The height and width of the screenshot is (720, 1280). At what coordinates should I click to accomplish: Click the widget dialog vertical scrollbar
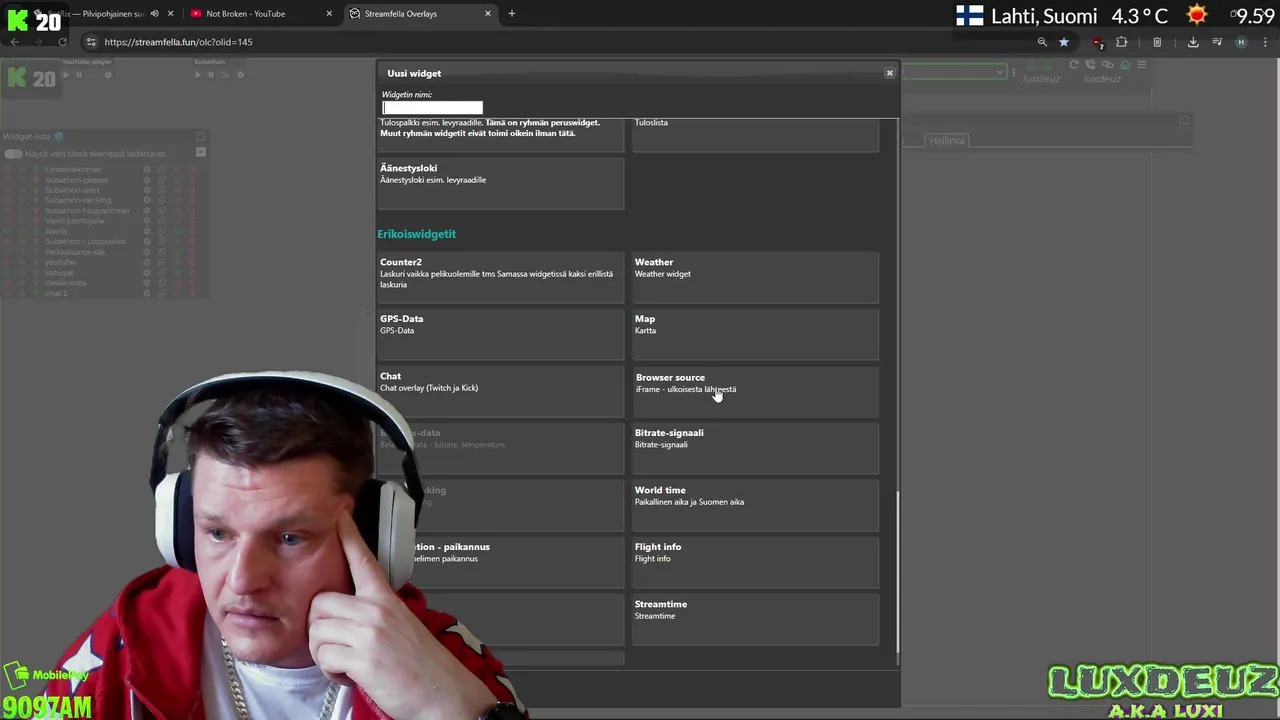[897, 570]
